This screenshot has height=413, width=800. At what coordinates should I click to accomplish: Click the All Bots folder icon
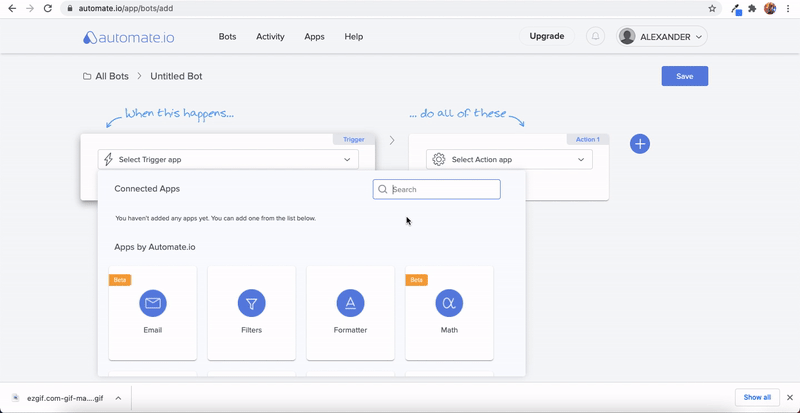click(x=87, y=77)
